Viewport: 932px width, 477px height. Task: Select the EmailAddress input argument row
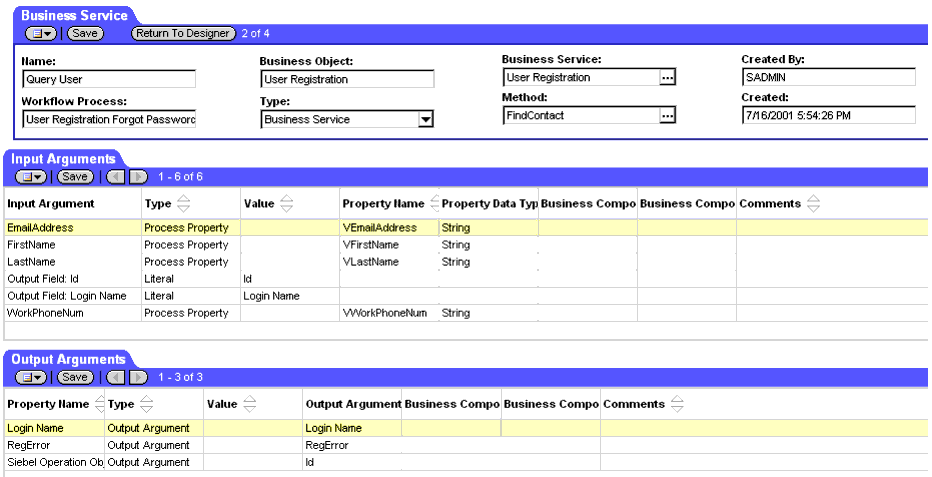(x=466, y=228)
